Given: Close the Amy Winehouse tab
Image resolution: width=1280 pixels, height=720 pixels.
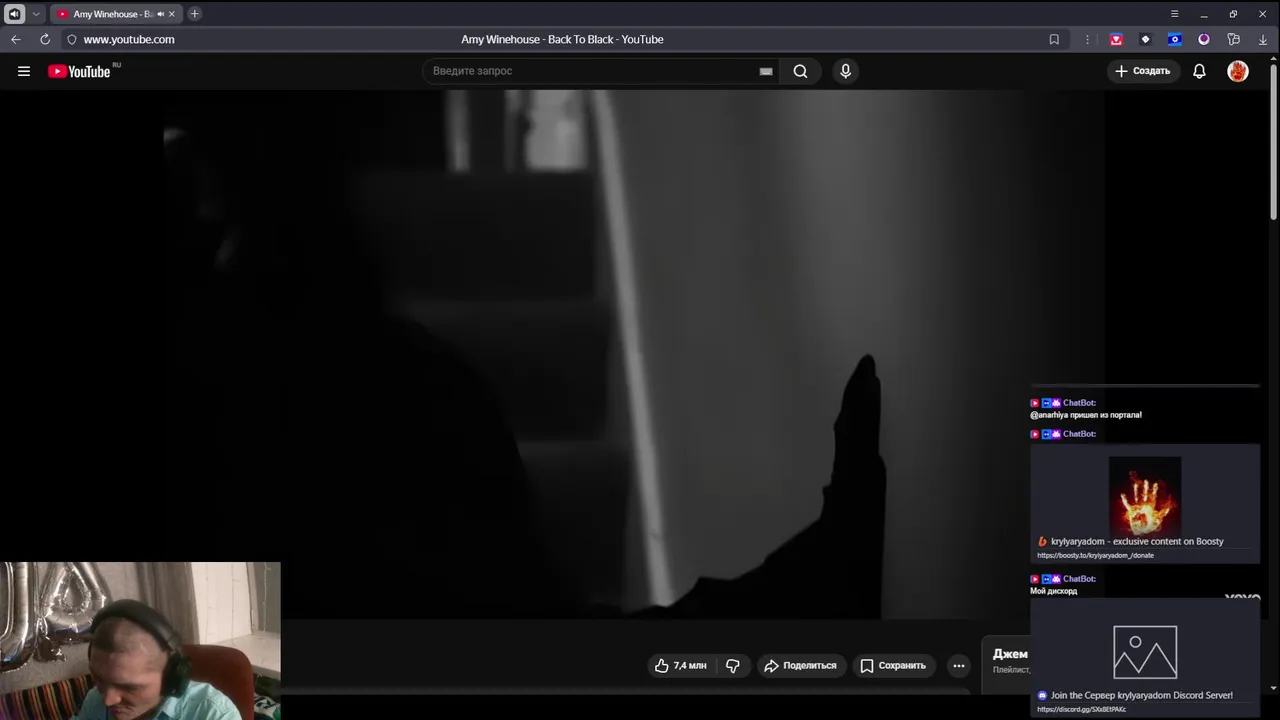Looking at the screenshot, I should point(172,14).
